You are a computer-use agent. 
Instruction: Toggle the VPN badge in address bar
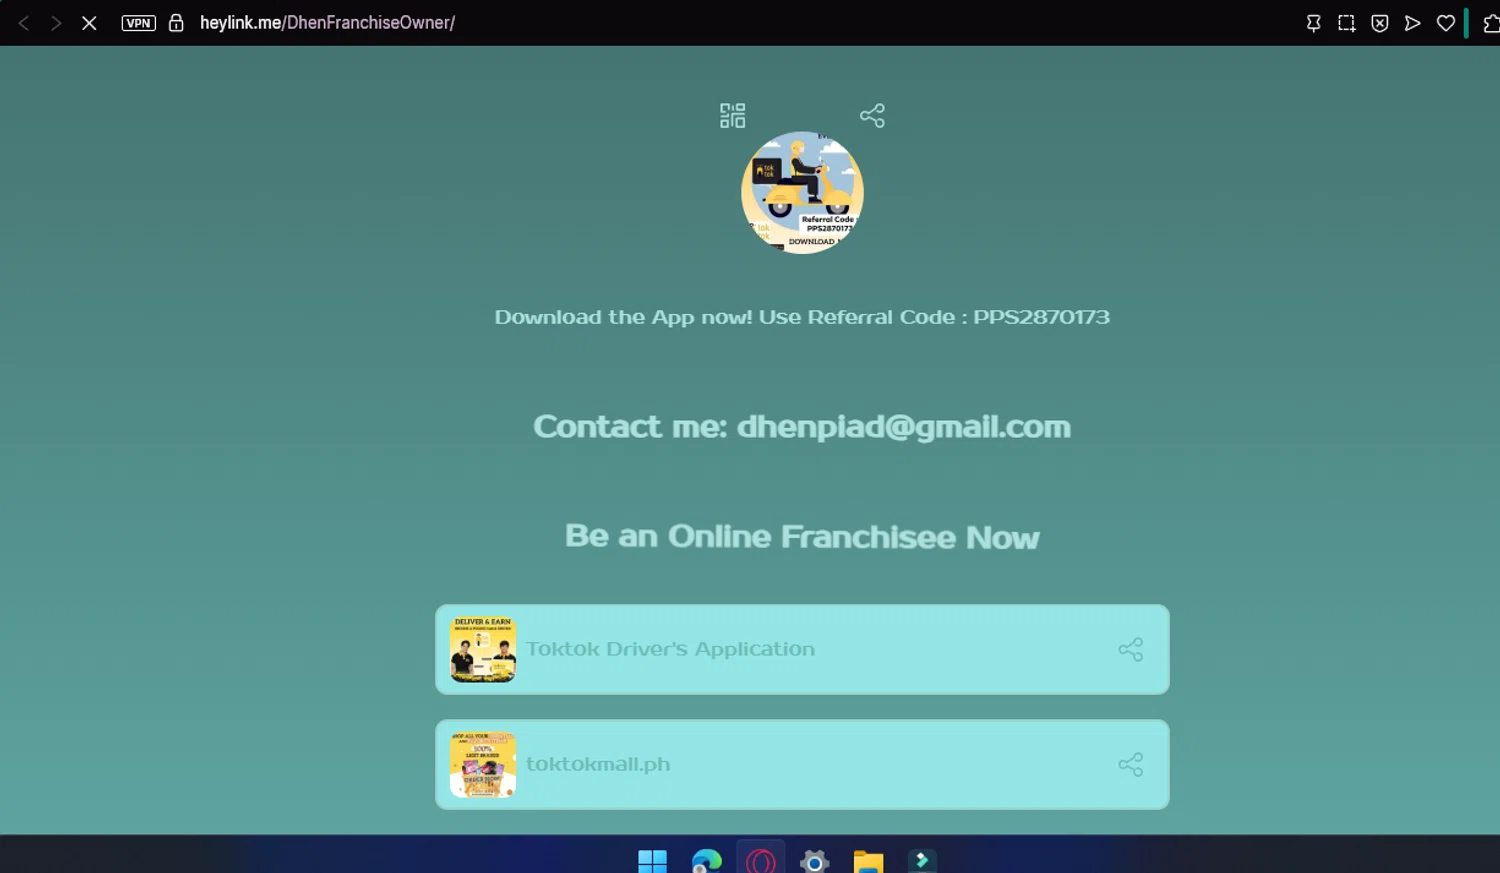[139, 23]
